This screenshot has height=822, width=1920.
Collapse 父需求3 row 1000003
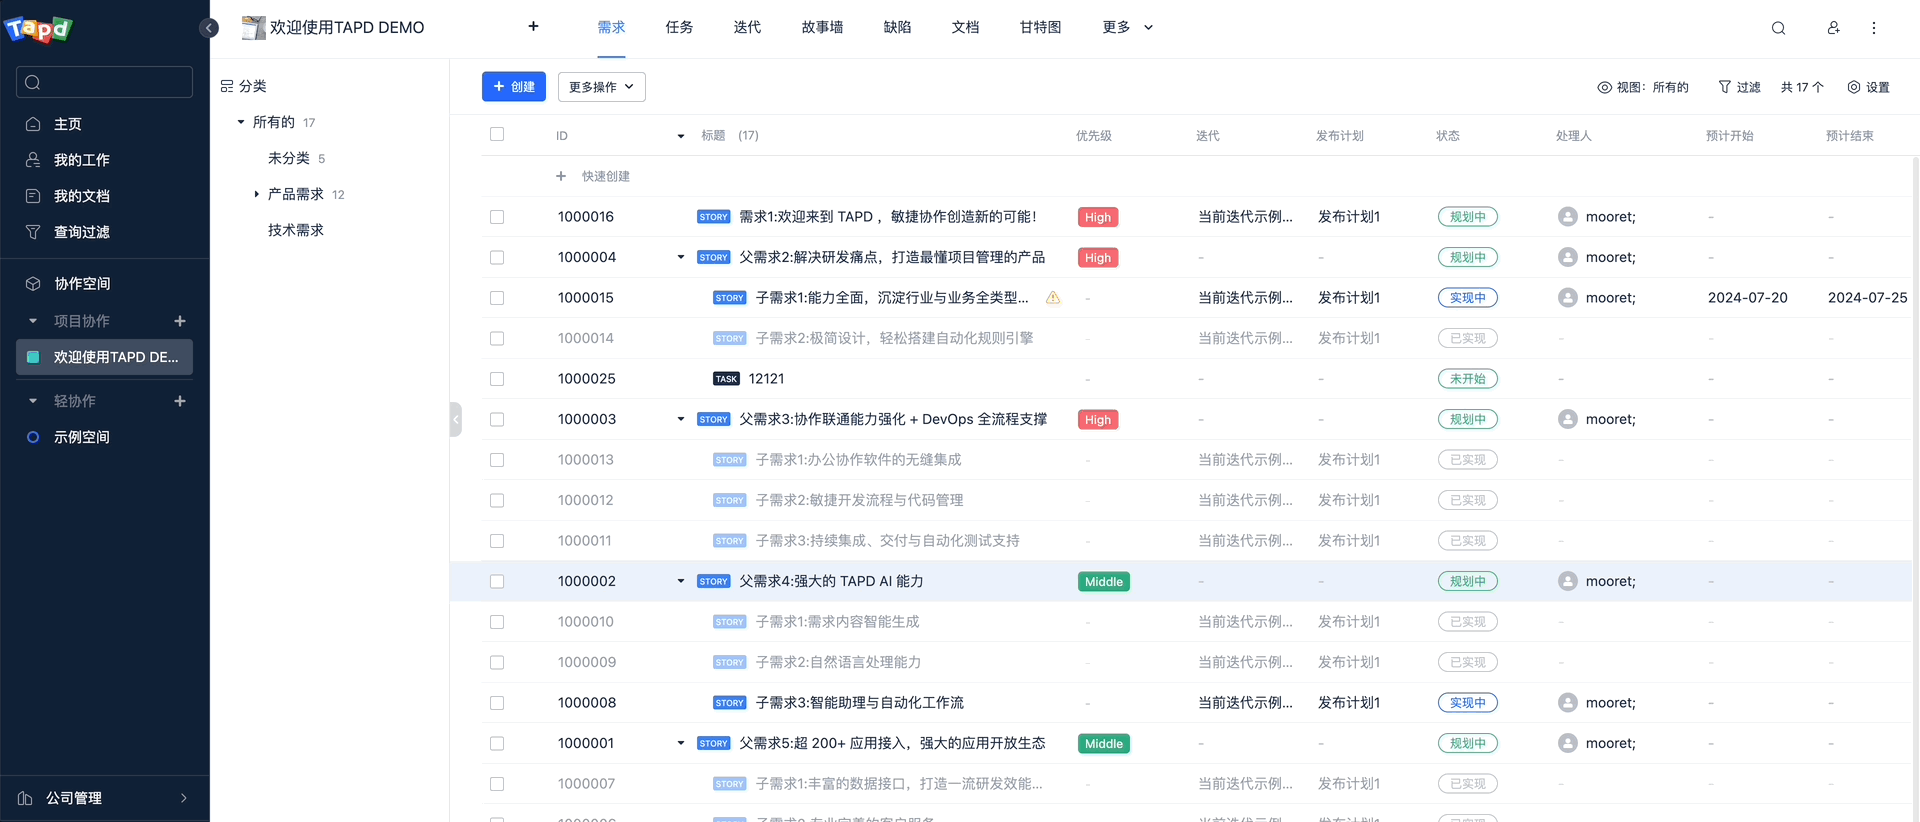click(x=681, y=419)
